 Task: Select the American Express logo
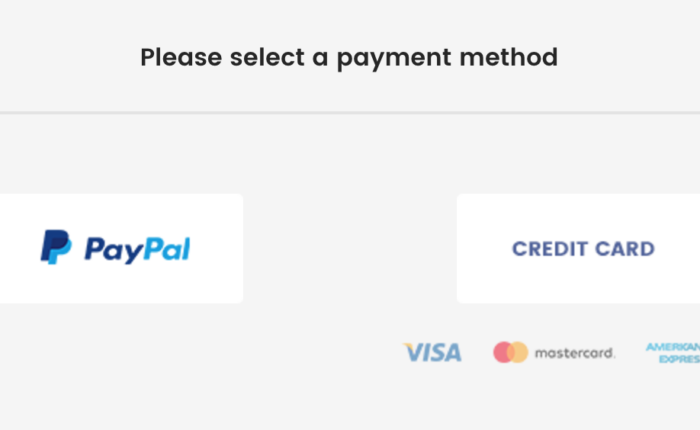click(673, 353)
